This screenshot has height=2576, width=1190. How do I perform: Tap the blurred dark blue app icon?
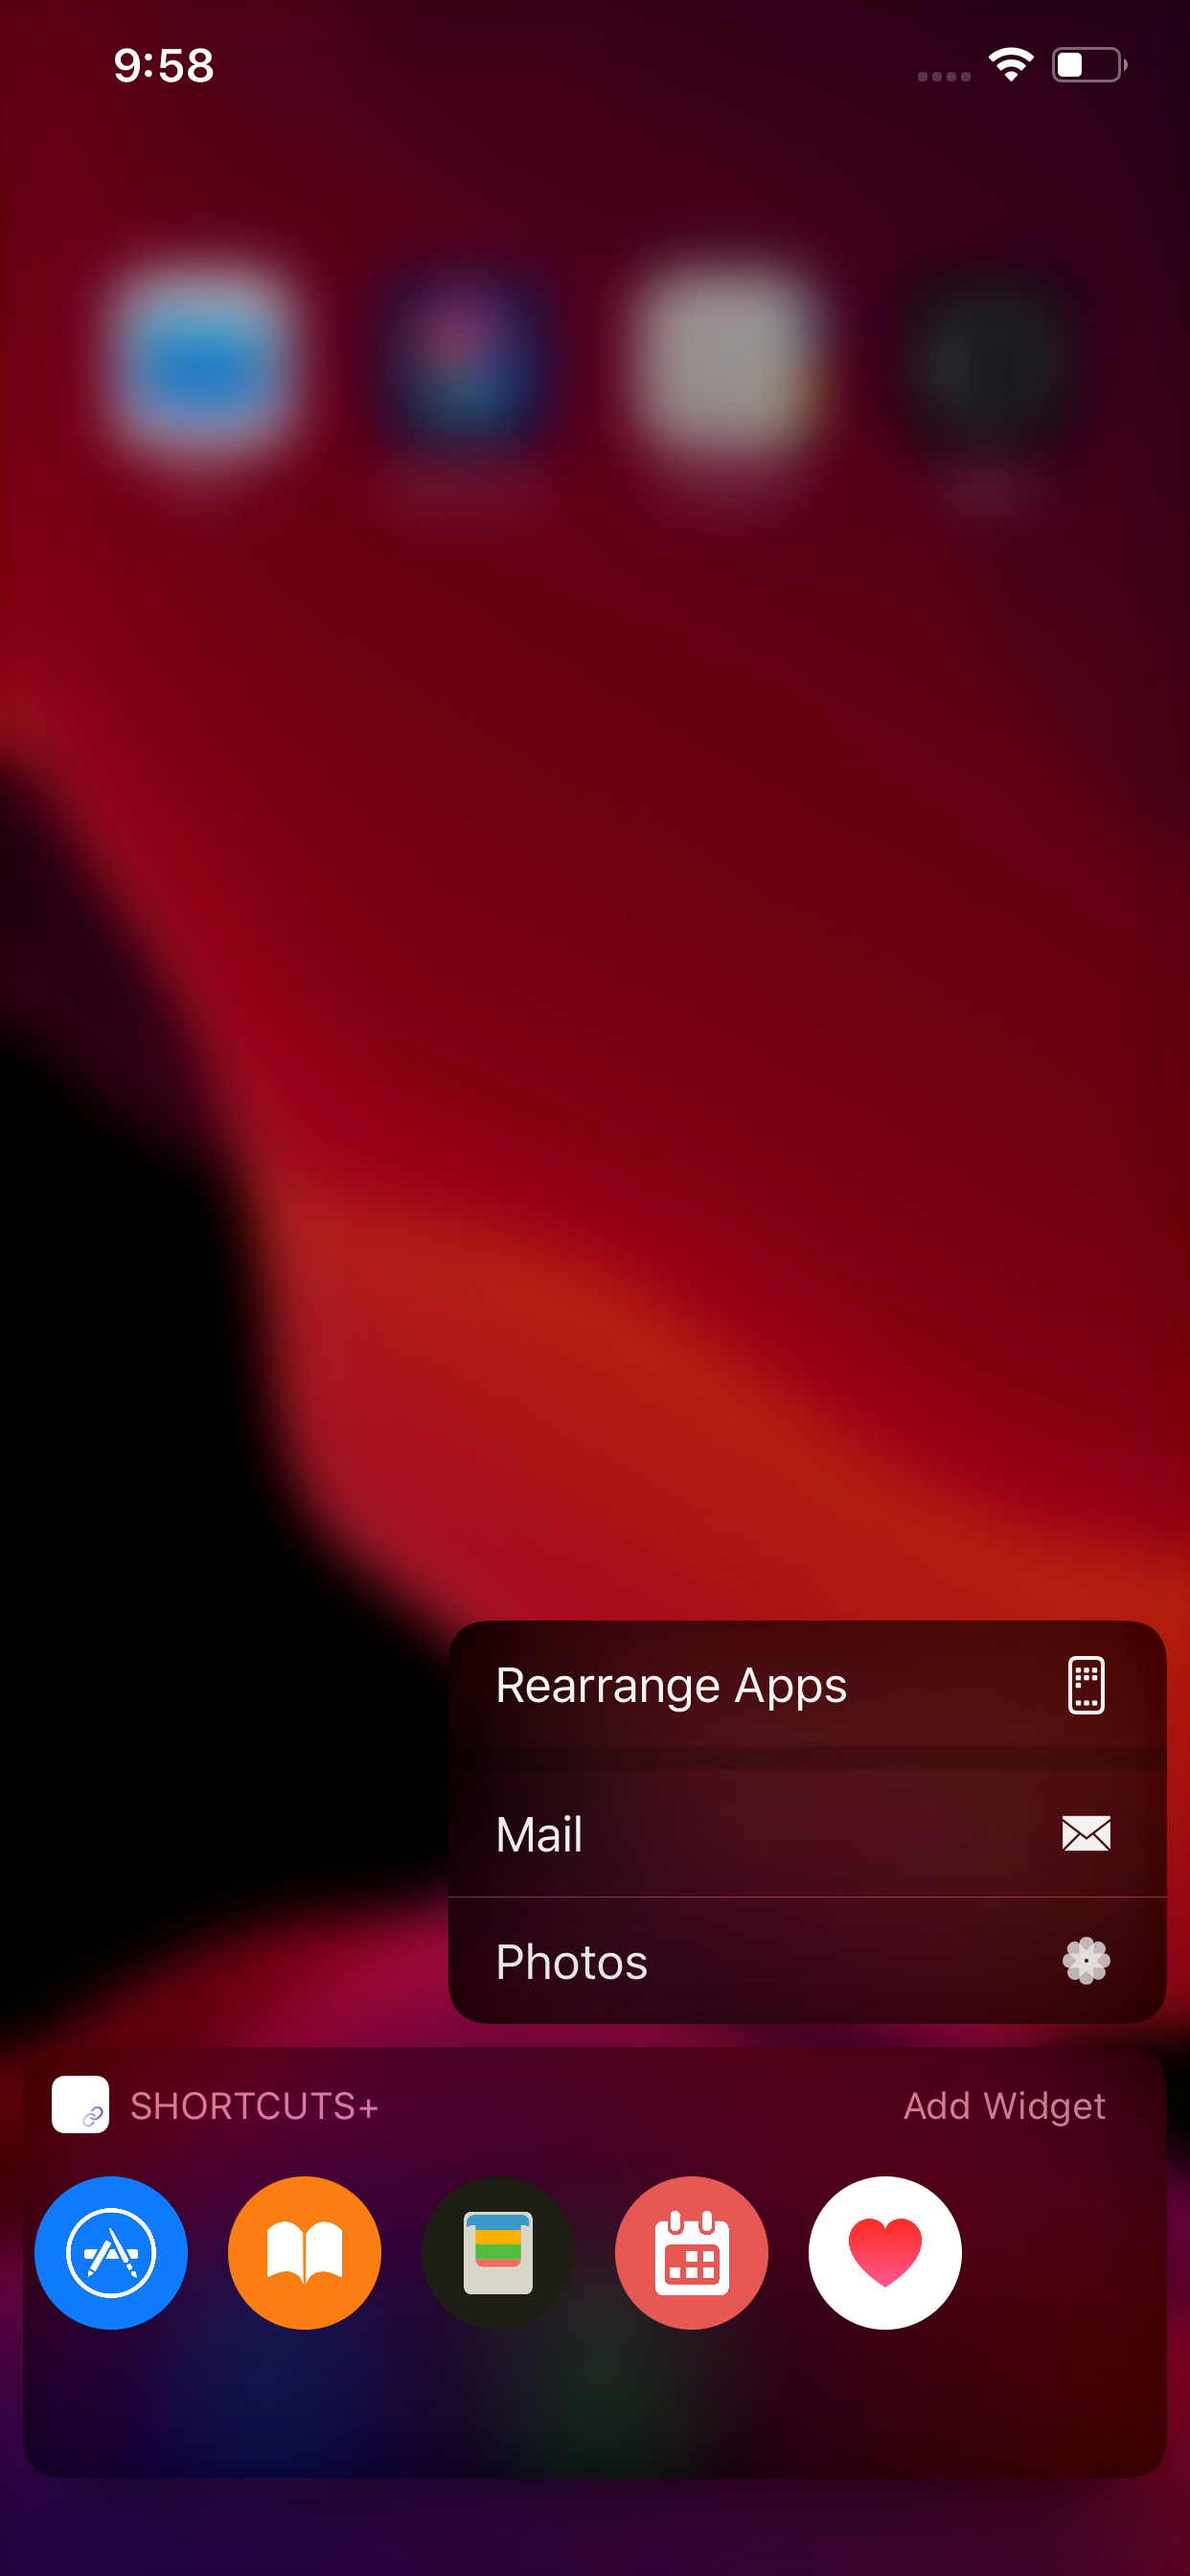[462, 362]
